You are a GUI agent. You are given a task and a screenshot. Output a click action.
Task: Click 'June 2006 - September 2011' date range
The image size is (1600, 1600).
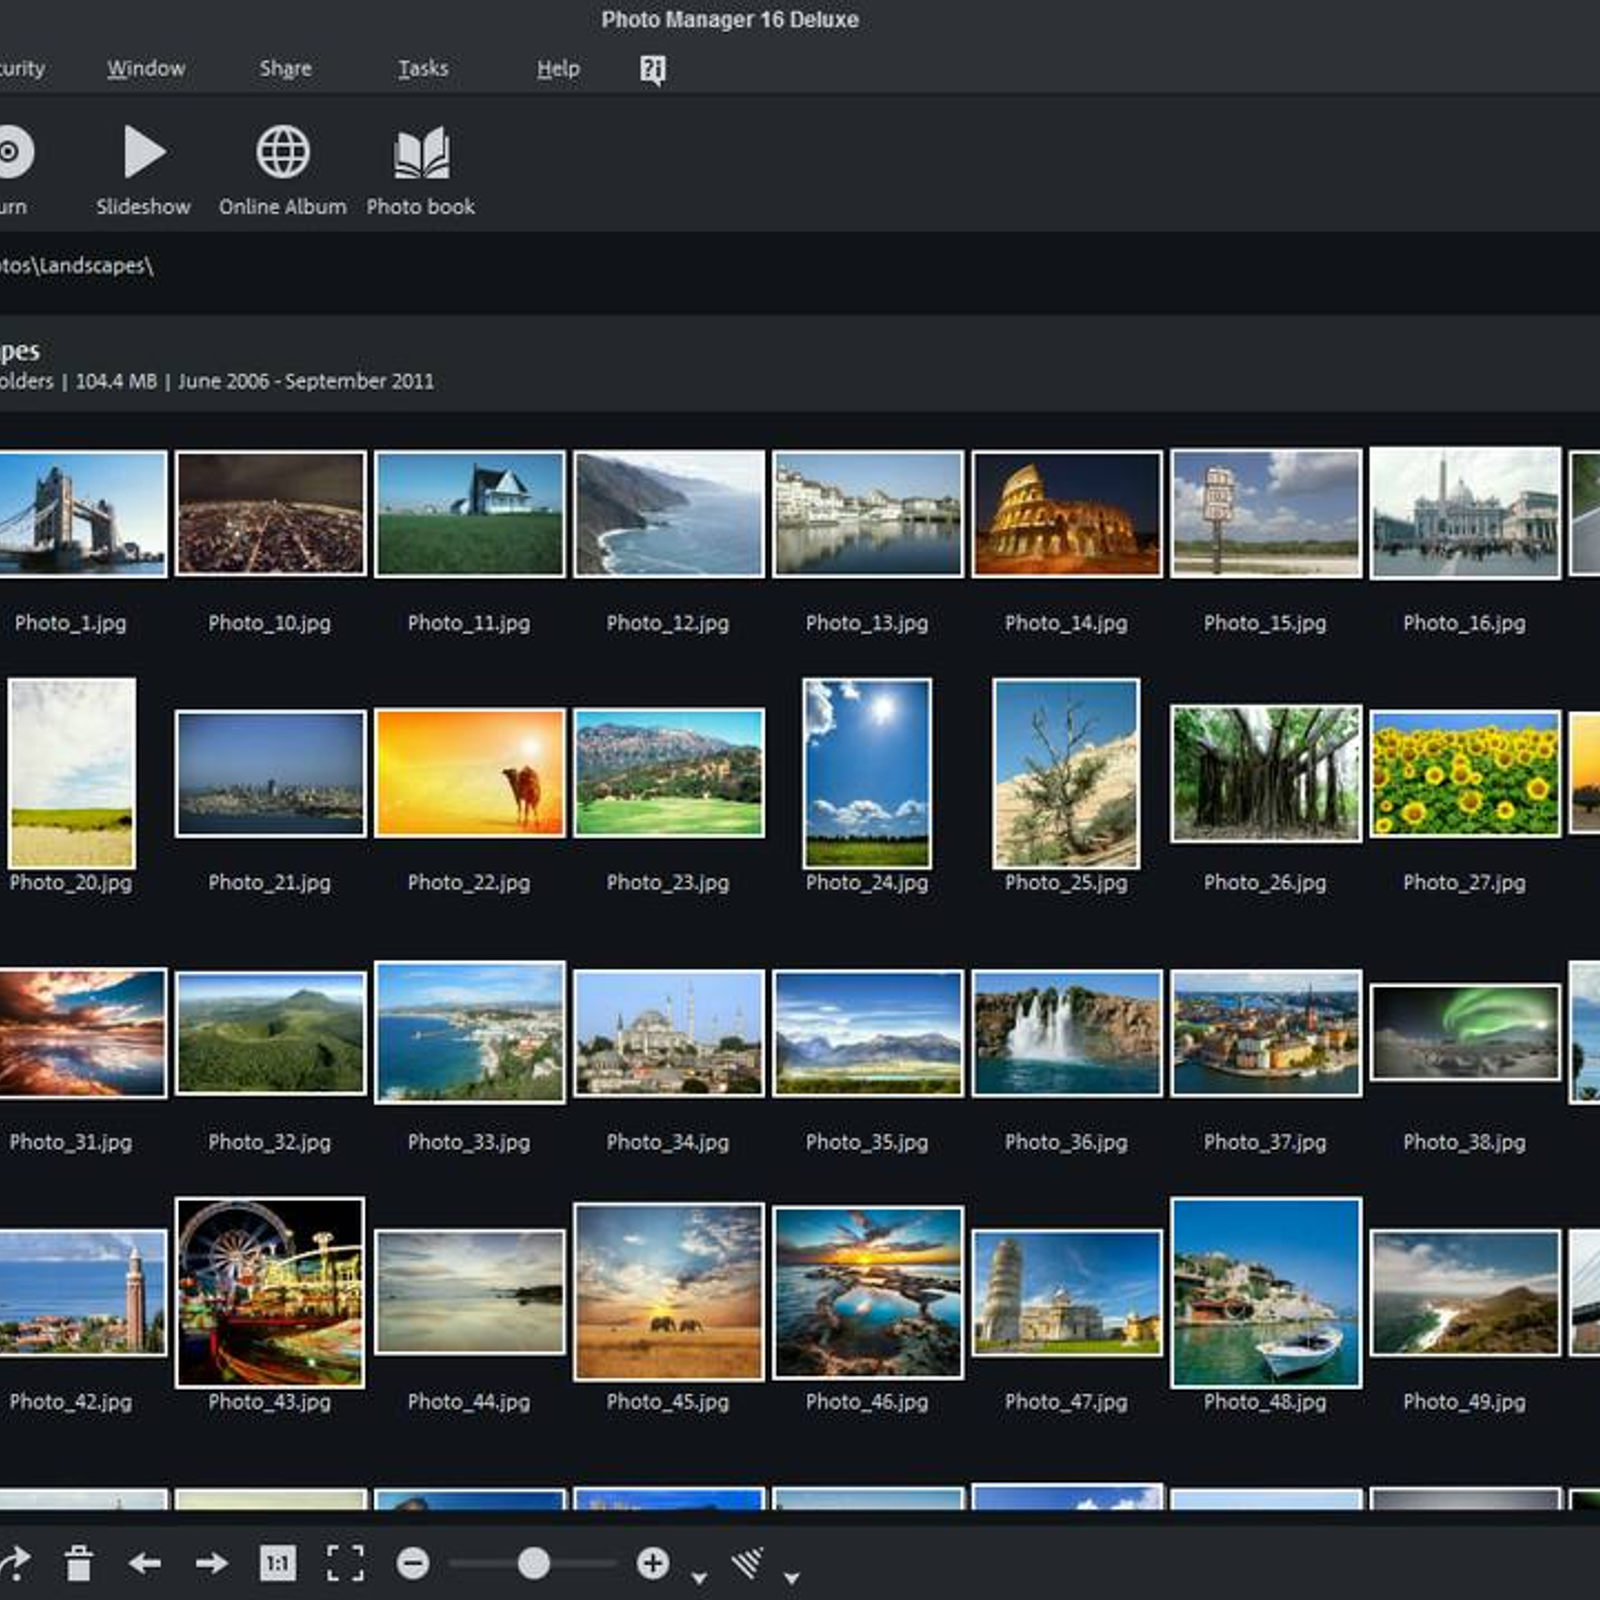306,381
